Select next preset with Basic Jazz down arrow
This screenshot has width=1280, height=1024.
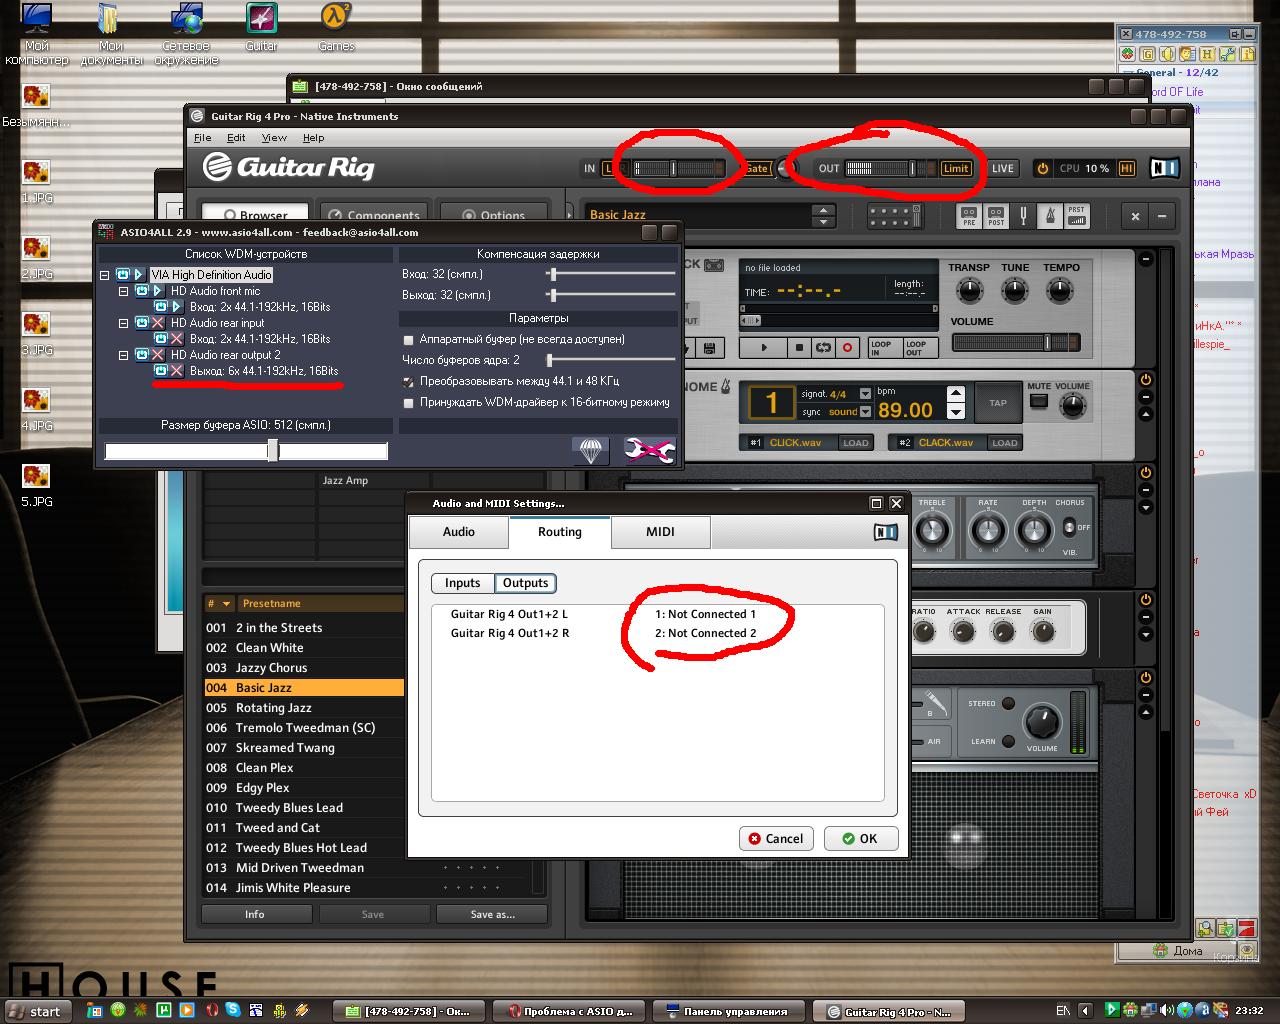(824, 221)
